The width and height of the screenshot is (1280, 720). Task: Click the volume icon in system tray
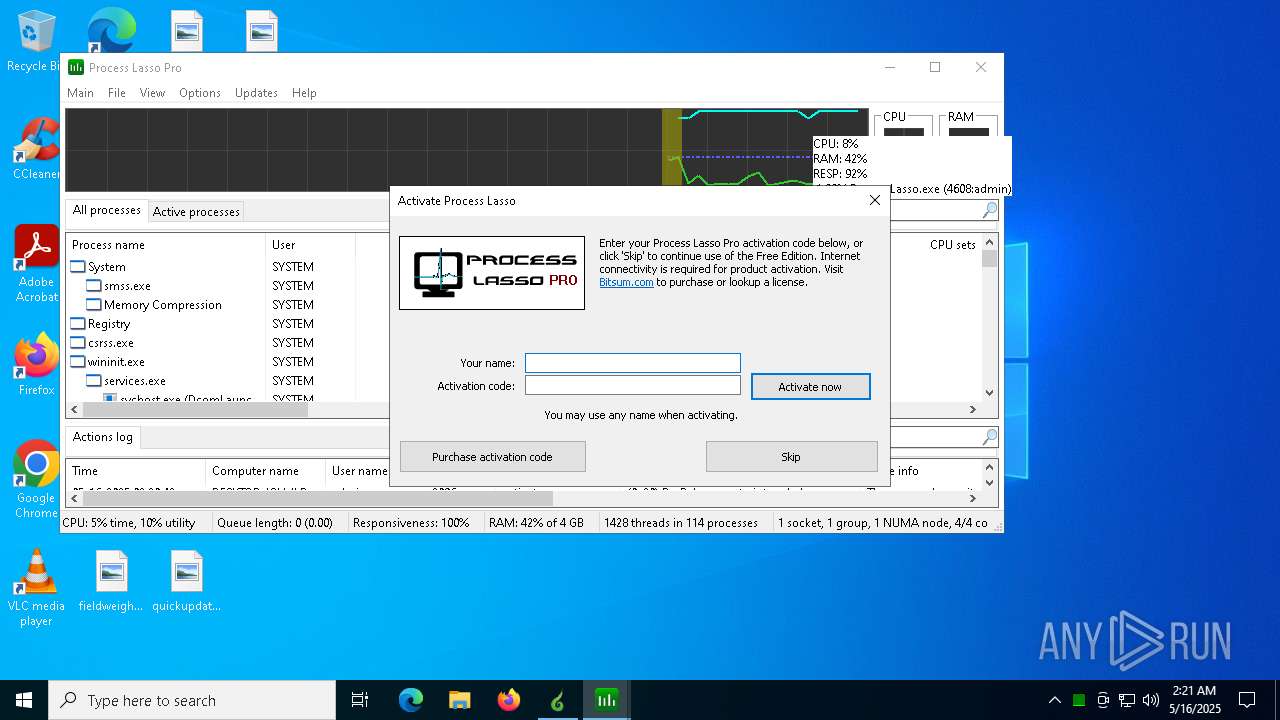1150,700
